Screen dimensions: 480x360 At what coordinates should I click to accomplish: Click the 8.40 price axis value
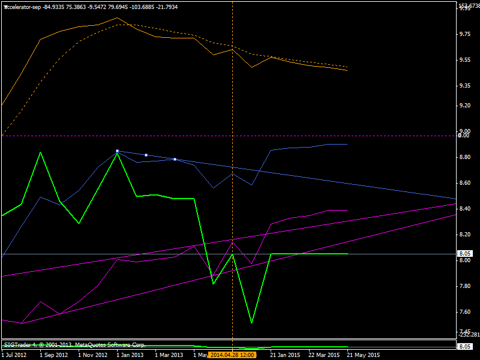tap(465, 209)
